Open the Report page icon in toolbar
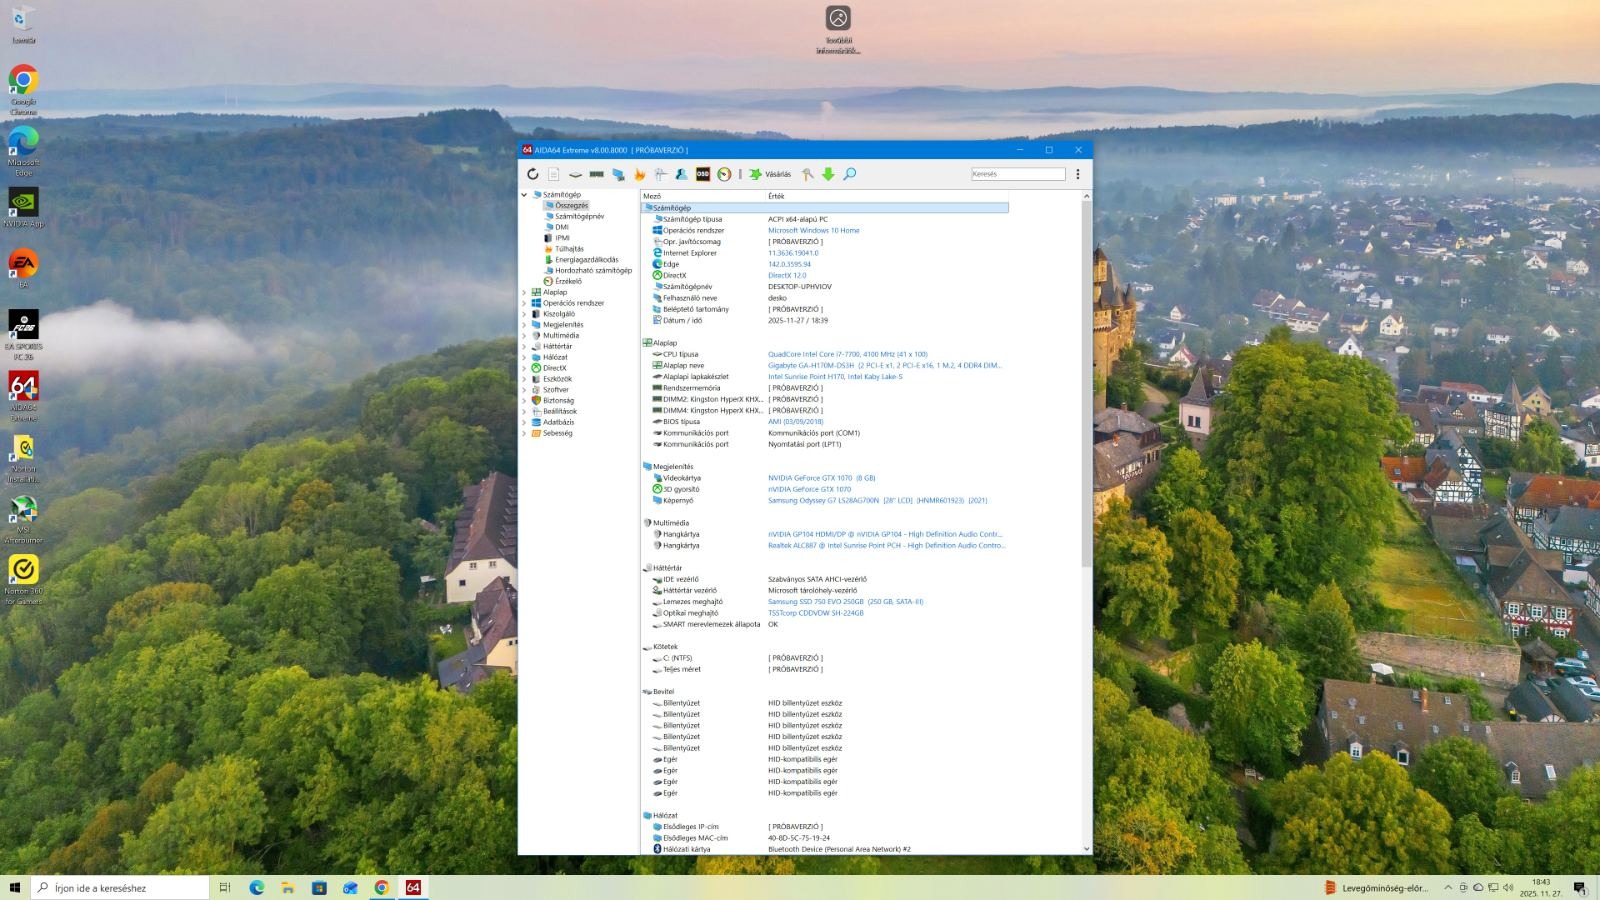The width and height of the screenshot is (1600, 900). pos(554,174)
